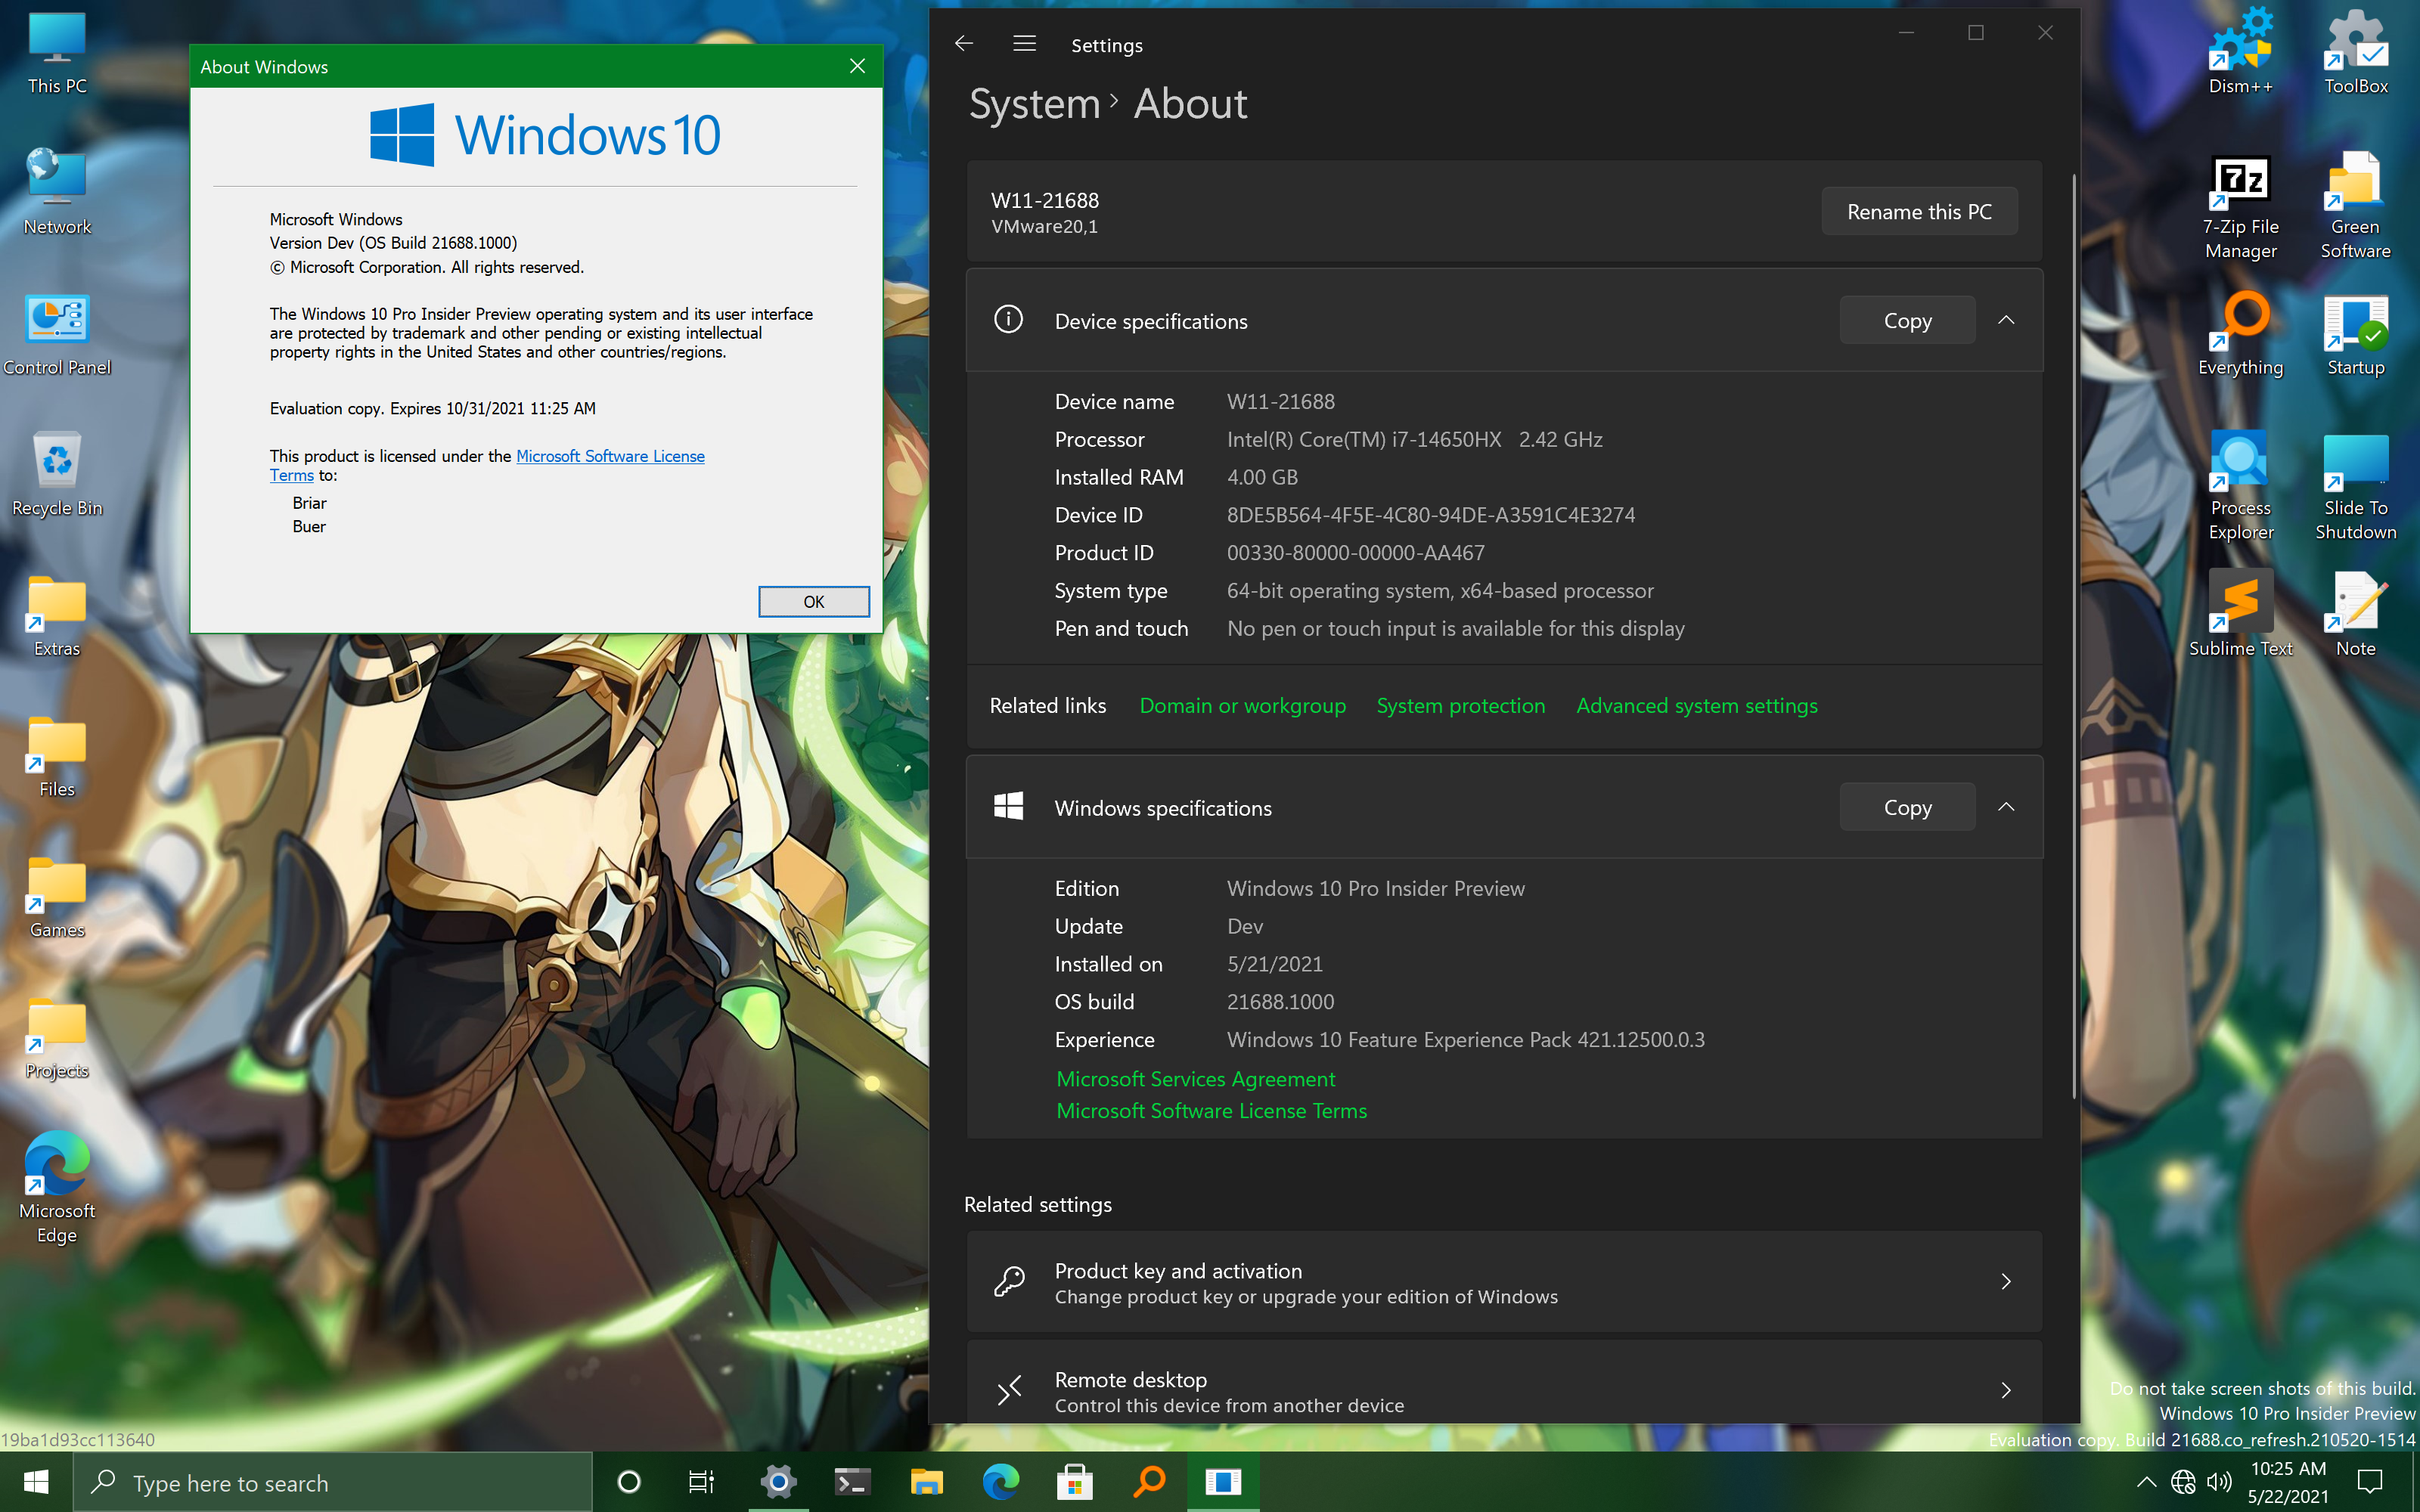2420x1512 pixels.
Task: Click the Rename this PC button
Action: [1918, 212]
